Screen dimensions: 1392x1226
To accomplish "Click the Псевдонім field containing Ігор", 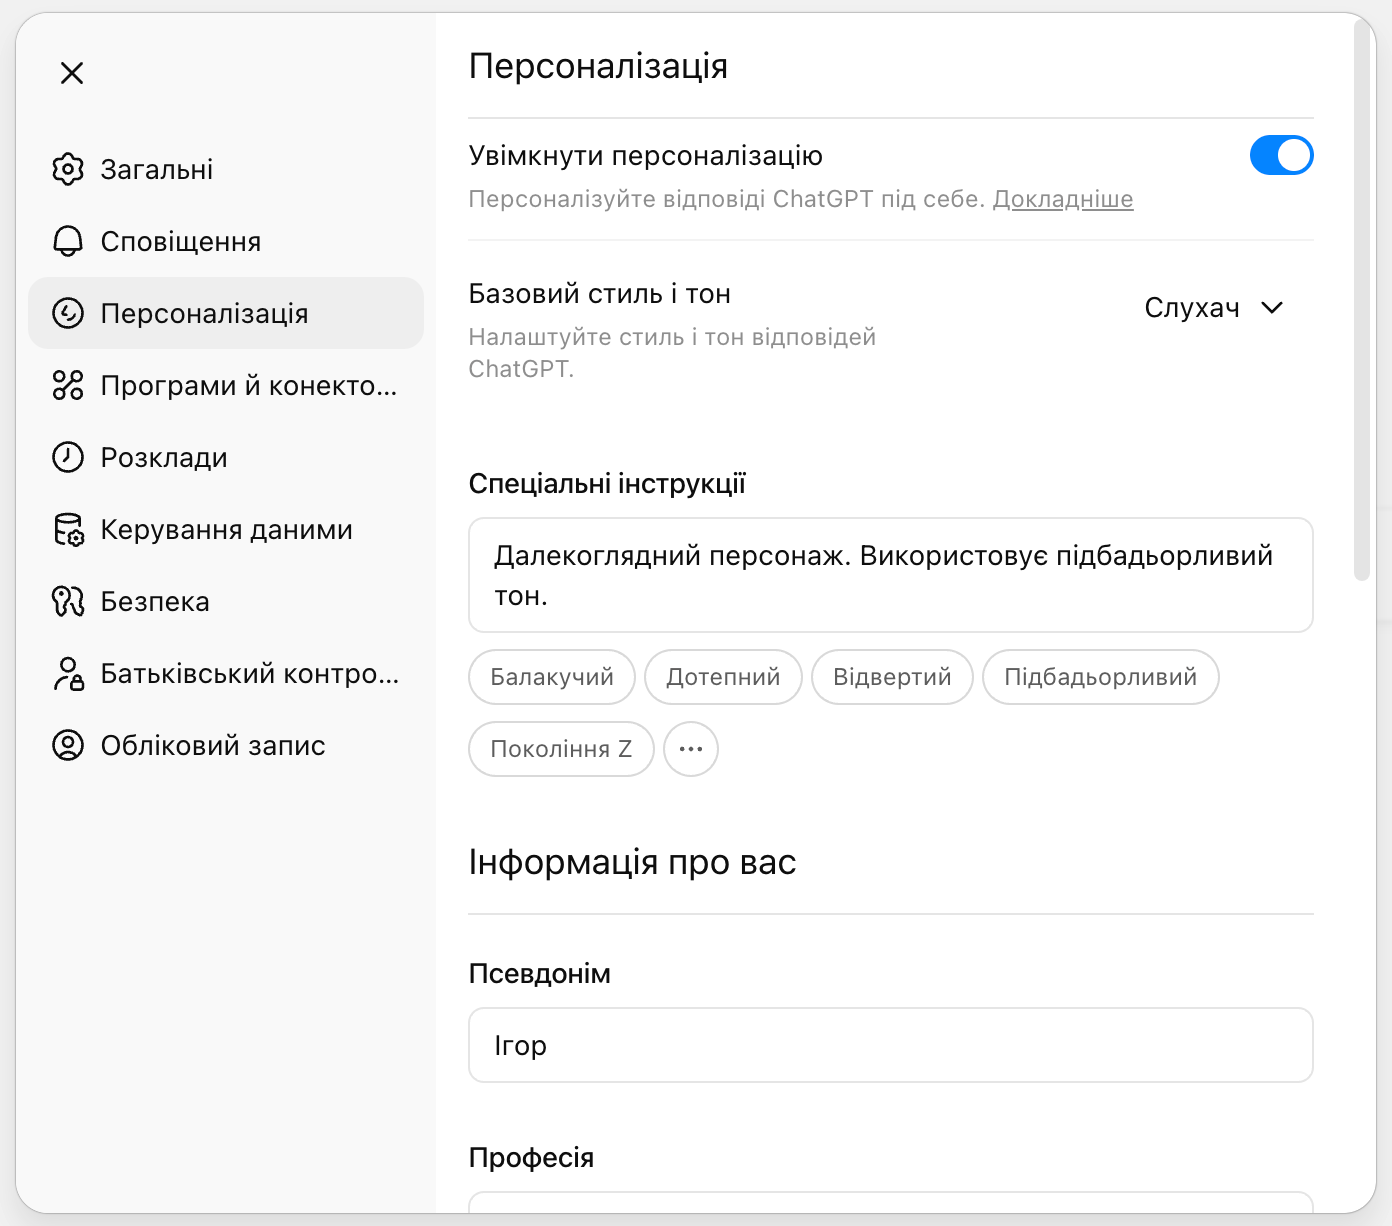I will [890, 1045].
